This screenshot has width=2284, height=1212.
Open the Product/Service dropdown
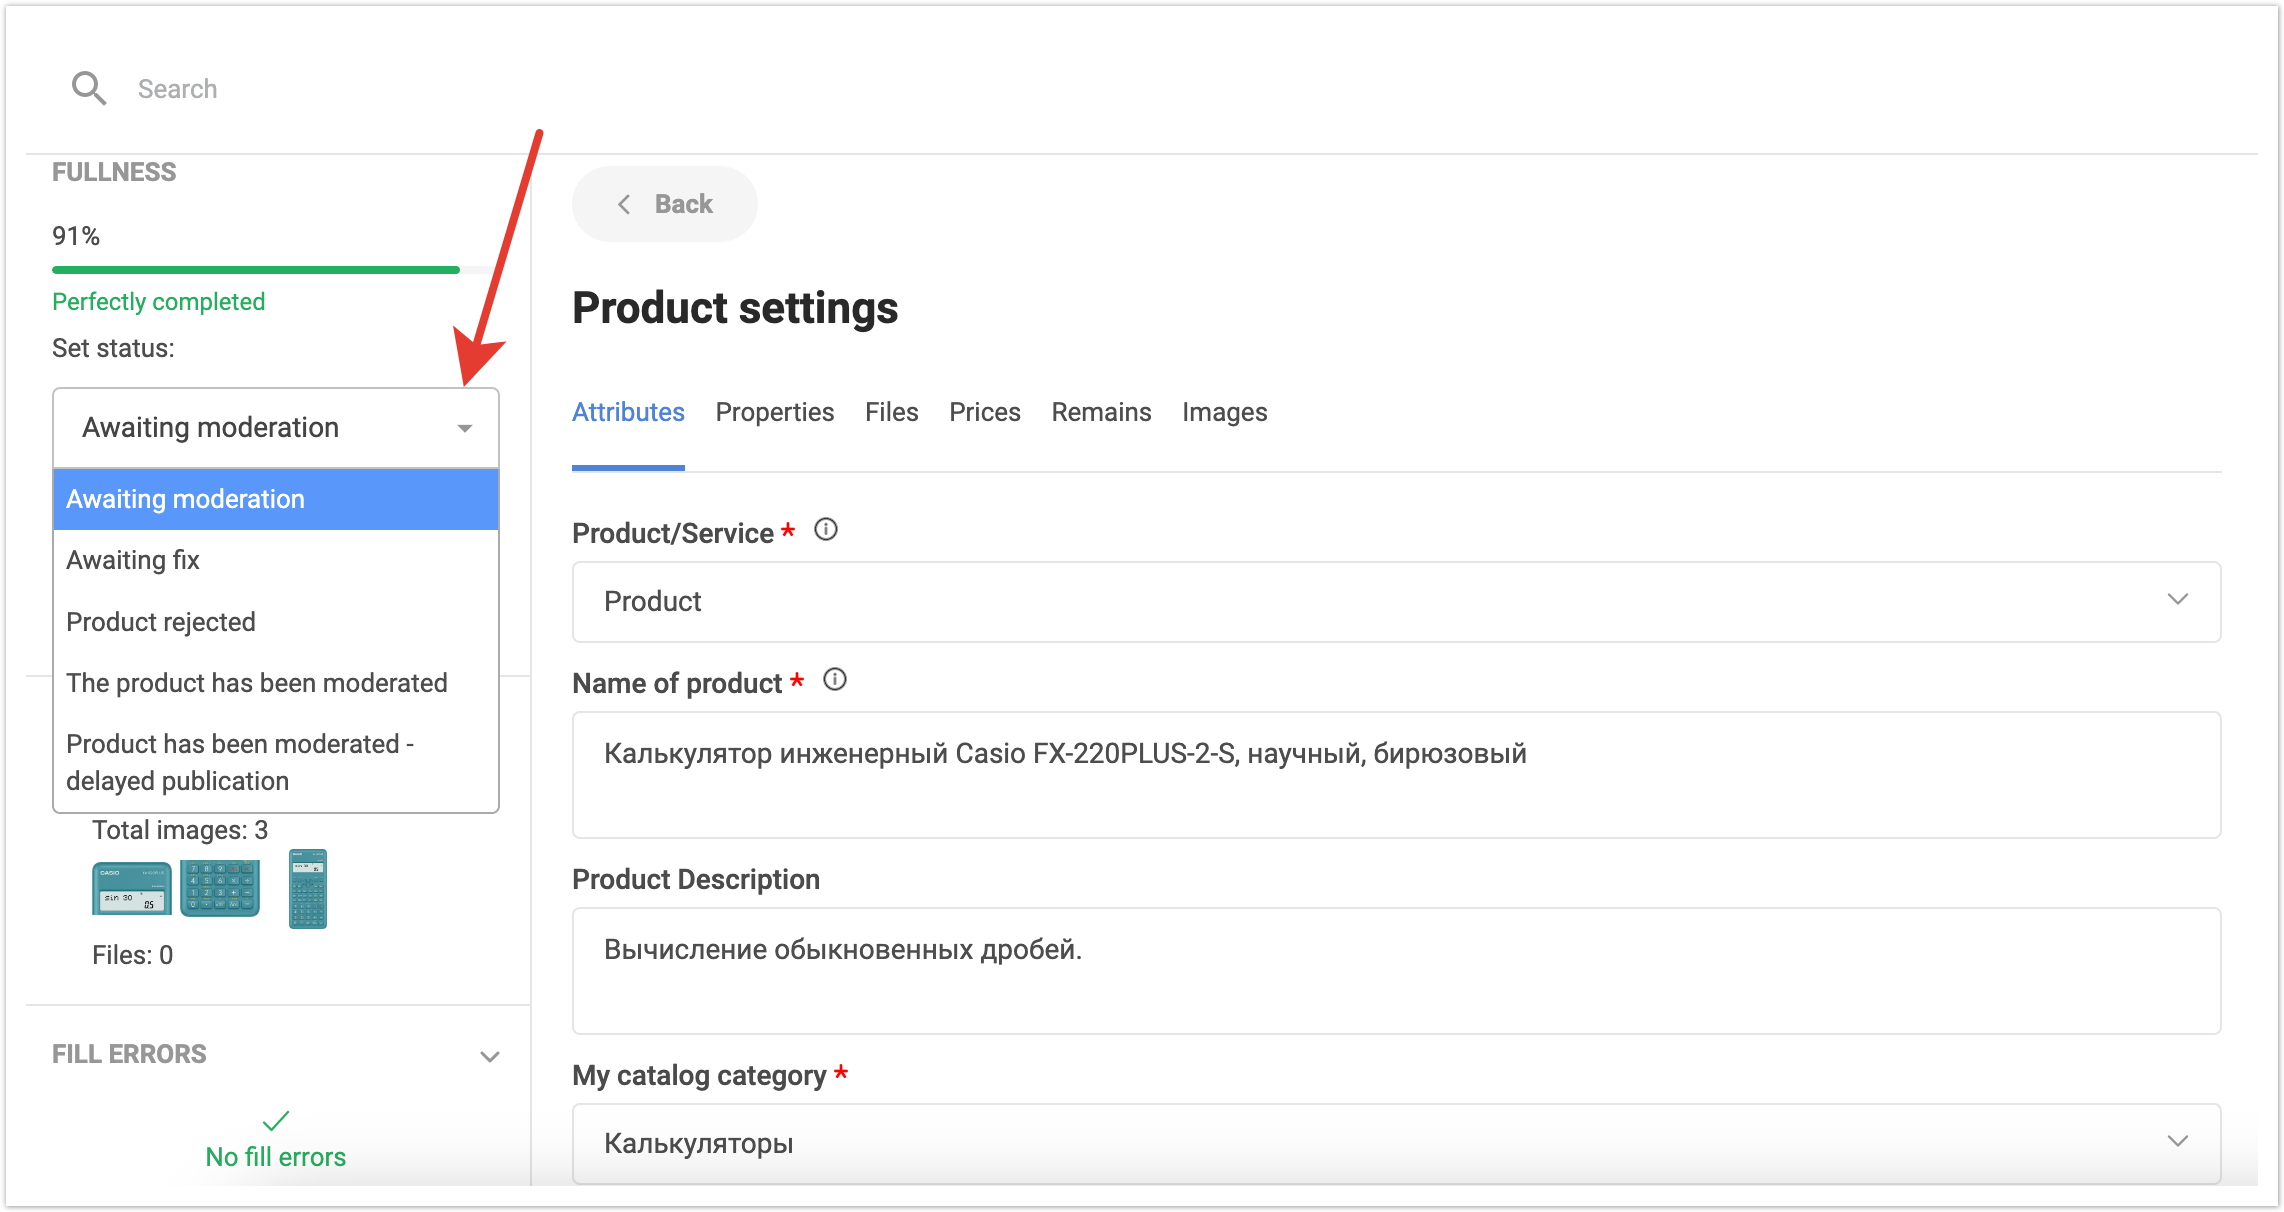(1396, 602)
